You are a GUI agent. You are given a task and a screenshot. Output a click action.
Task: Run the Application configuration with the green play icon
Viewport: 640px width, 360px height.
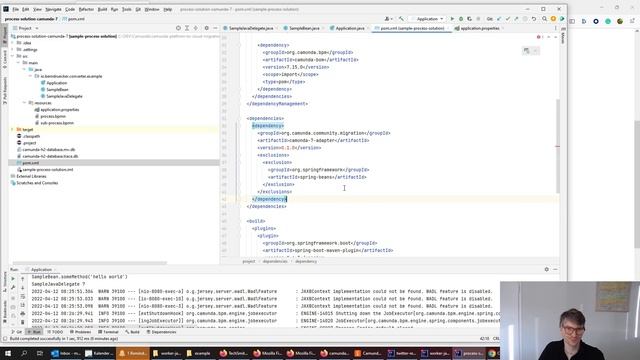452,19
